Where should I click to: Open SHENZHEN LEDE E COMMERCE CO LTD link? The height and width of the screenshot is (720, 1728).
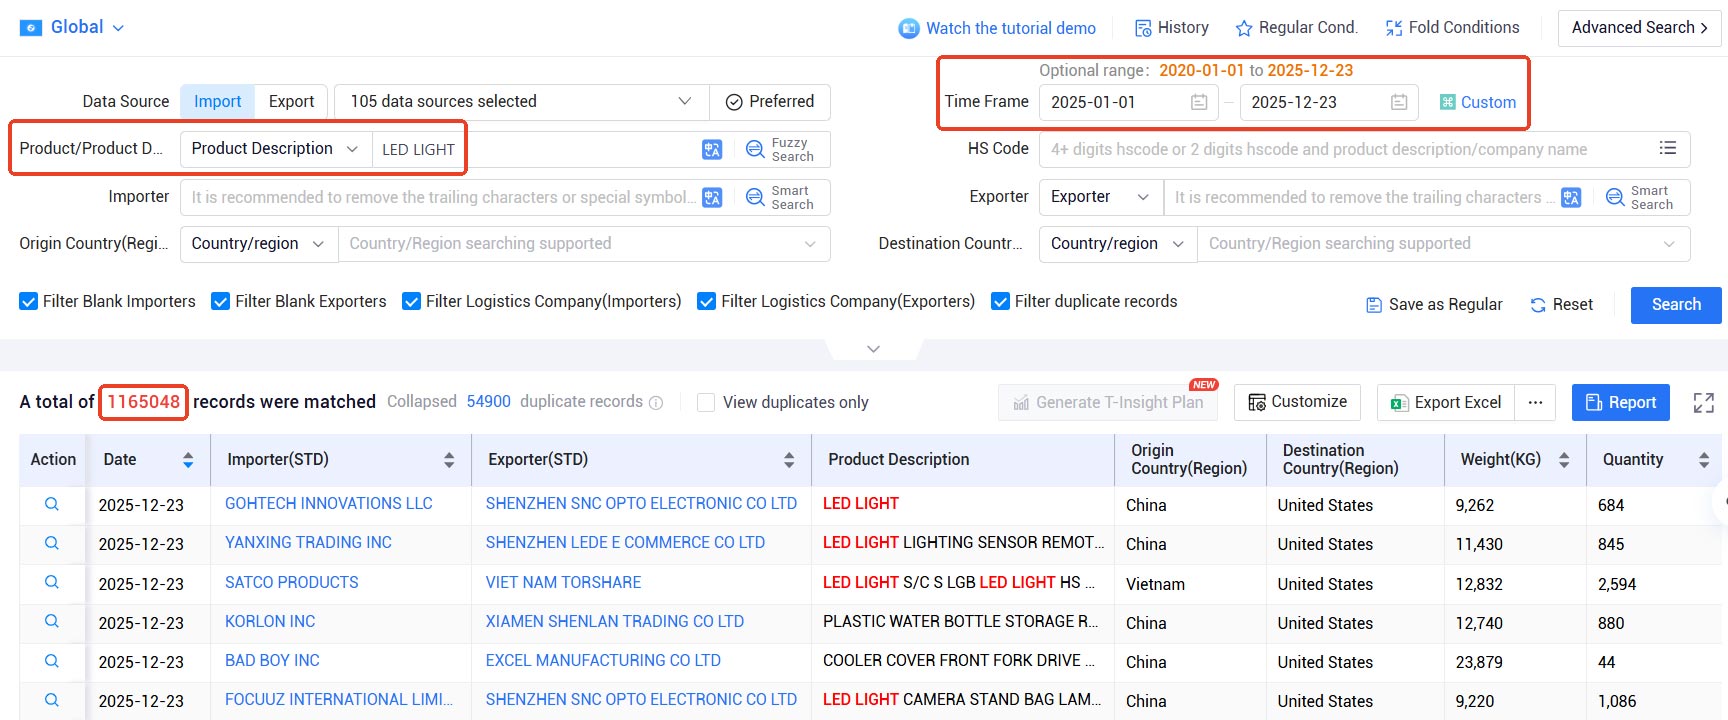625,543
